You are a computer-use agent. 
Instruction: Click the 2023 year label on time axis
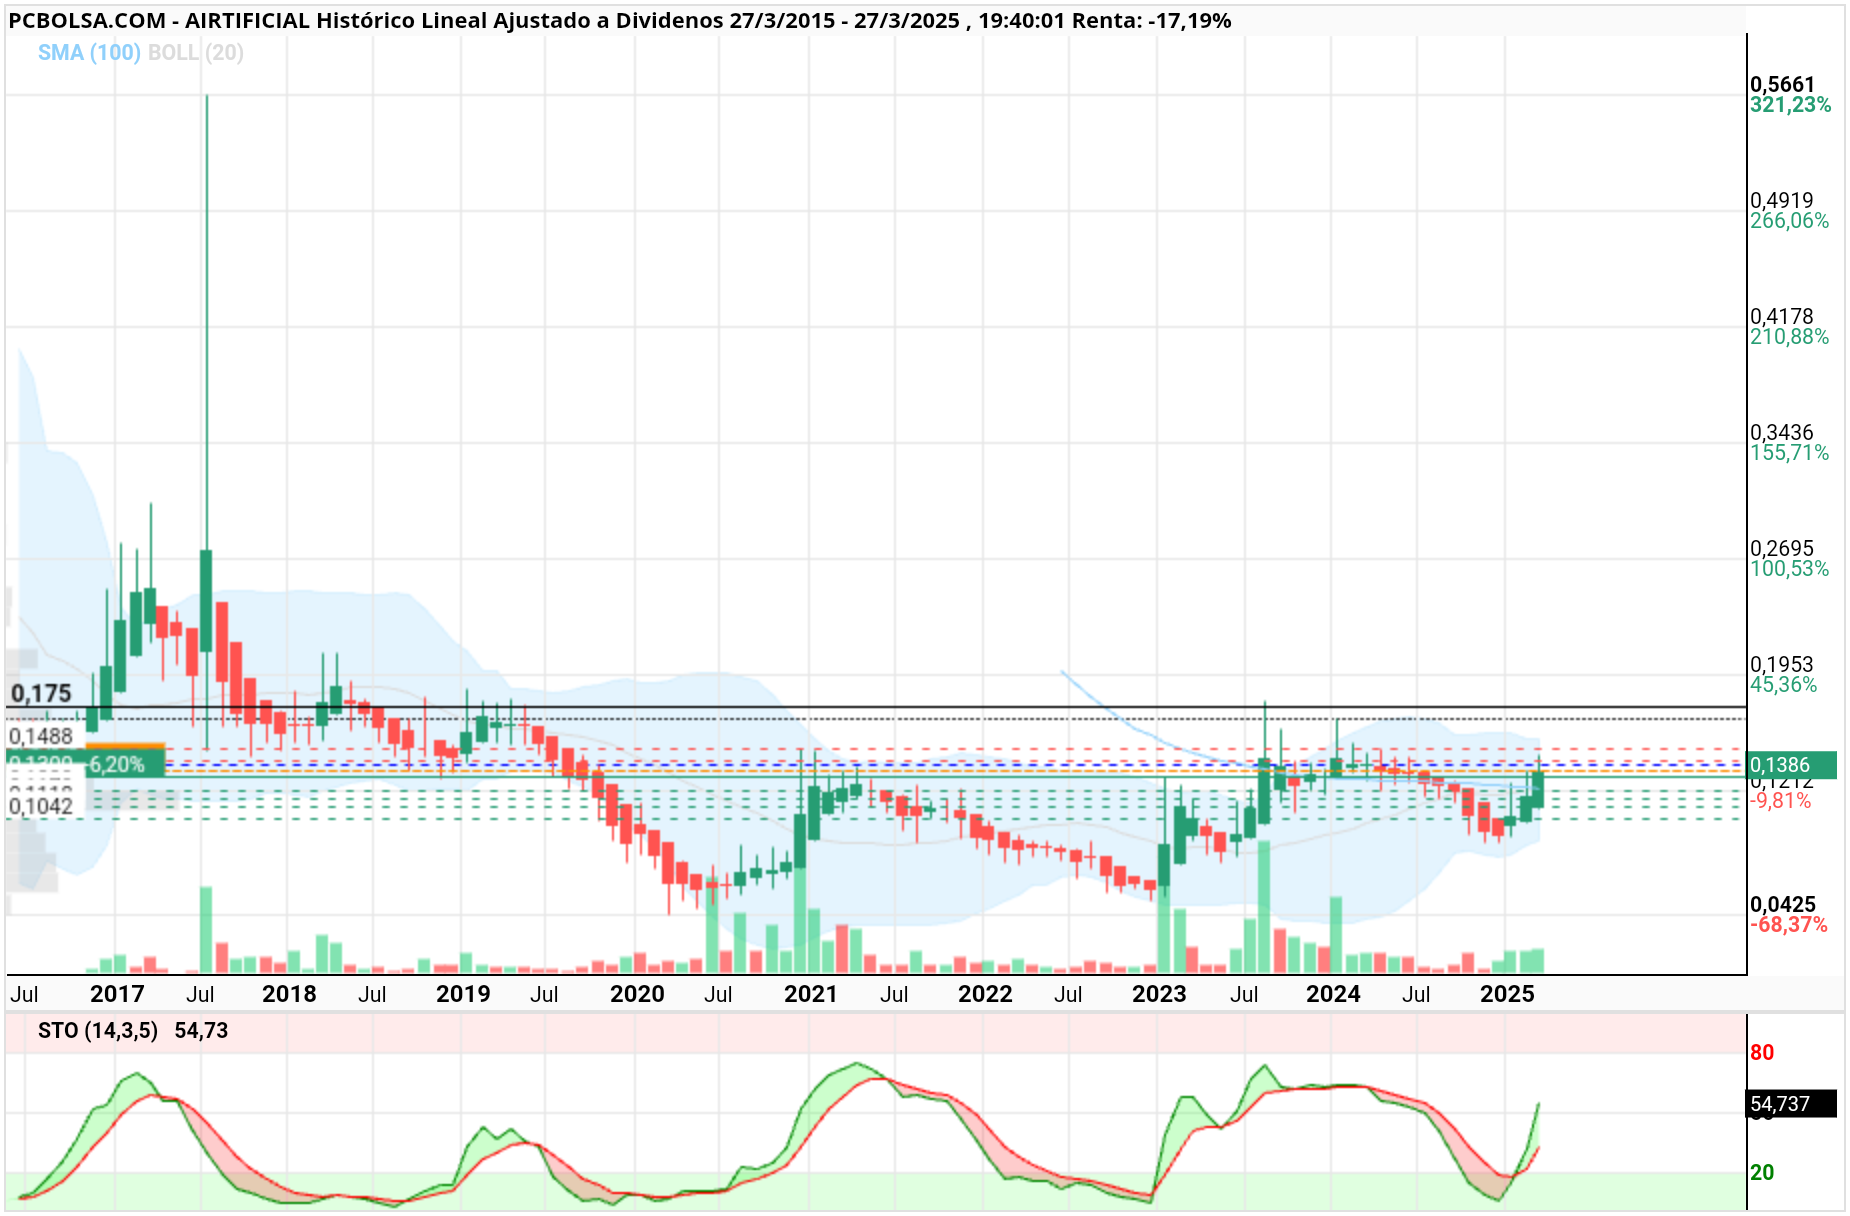(1159, 993)
